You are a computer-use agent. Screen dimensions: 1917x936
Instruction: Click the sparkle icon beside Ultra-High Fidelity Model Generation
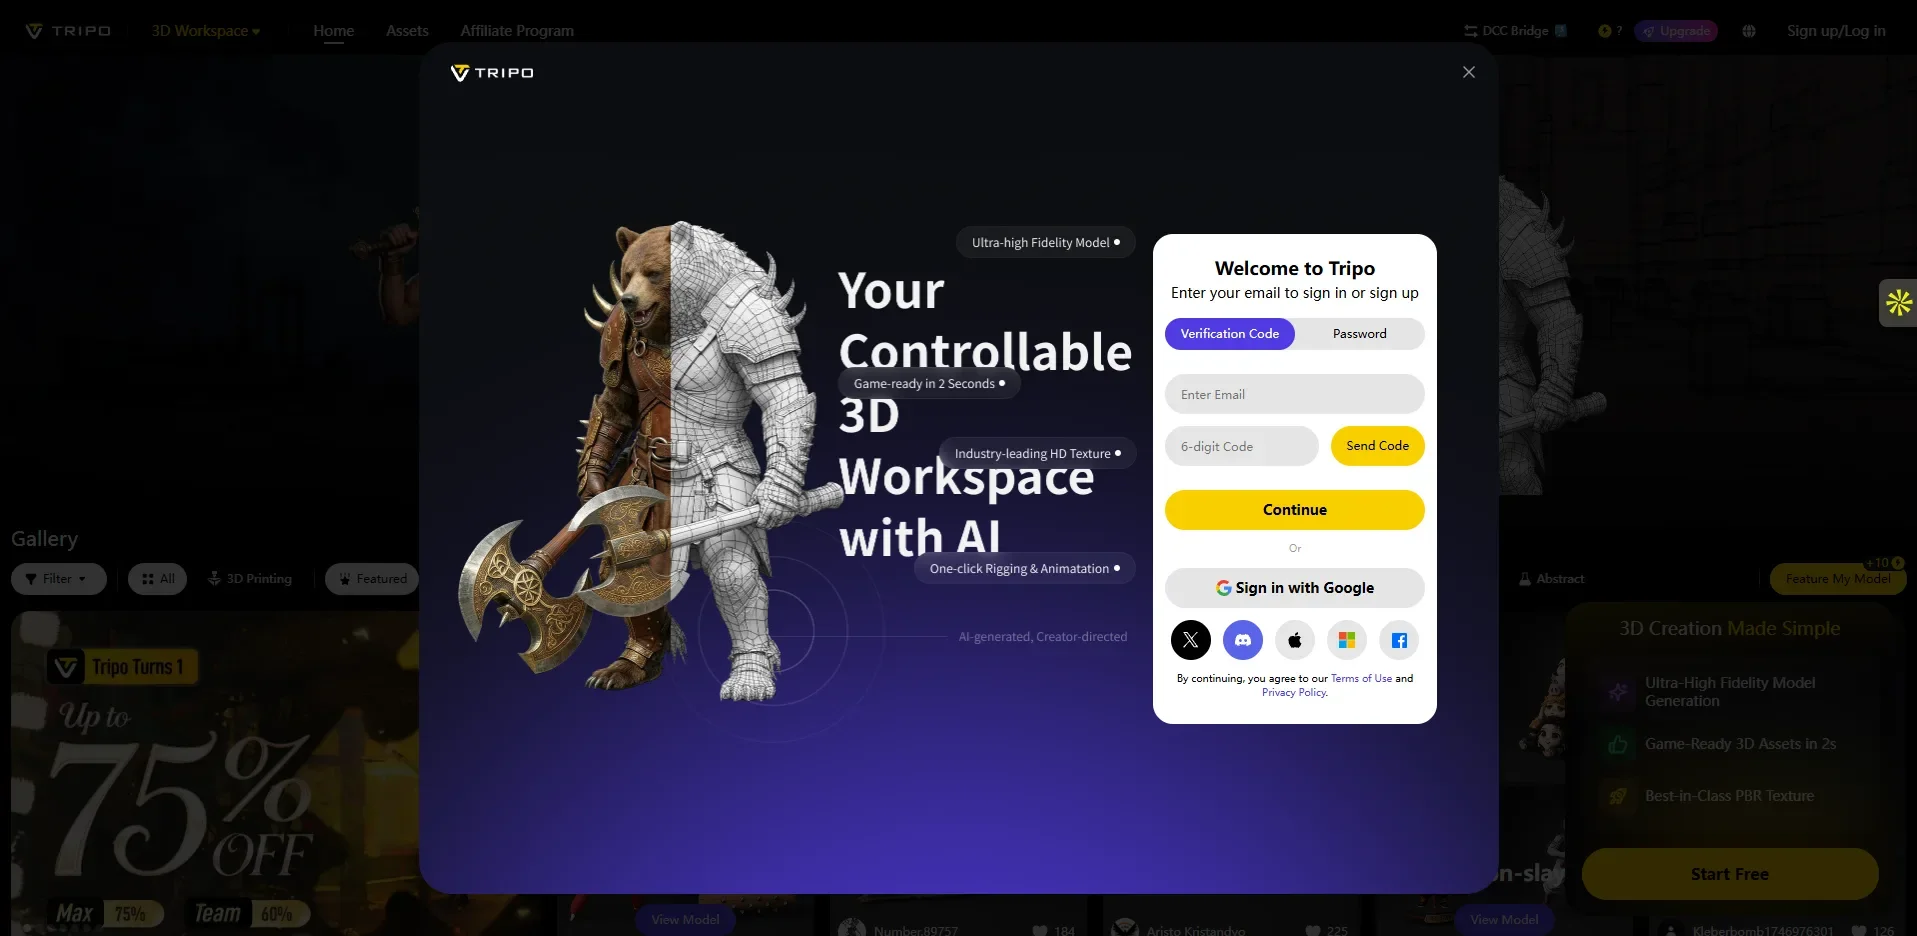pyautogui.click(x=1617, y=691)
